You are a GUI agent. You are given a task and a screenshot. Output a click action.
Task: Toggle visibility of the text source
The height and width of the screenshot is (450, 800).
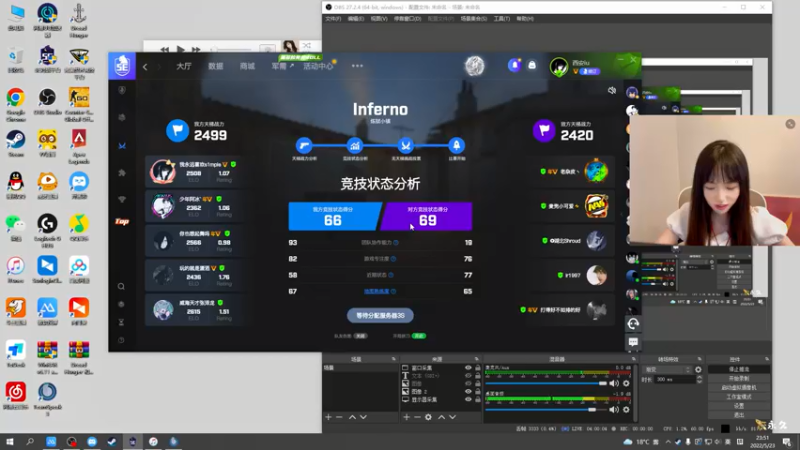468,376
